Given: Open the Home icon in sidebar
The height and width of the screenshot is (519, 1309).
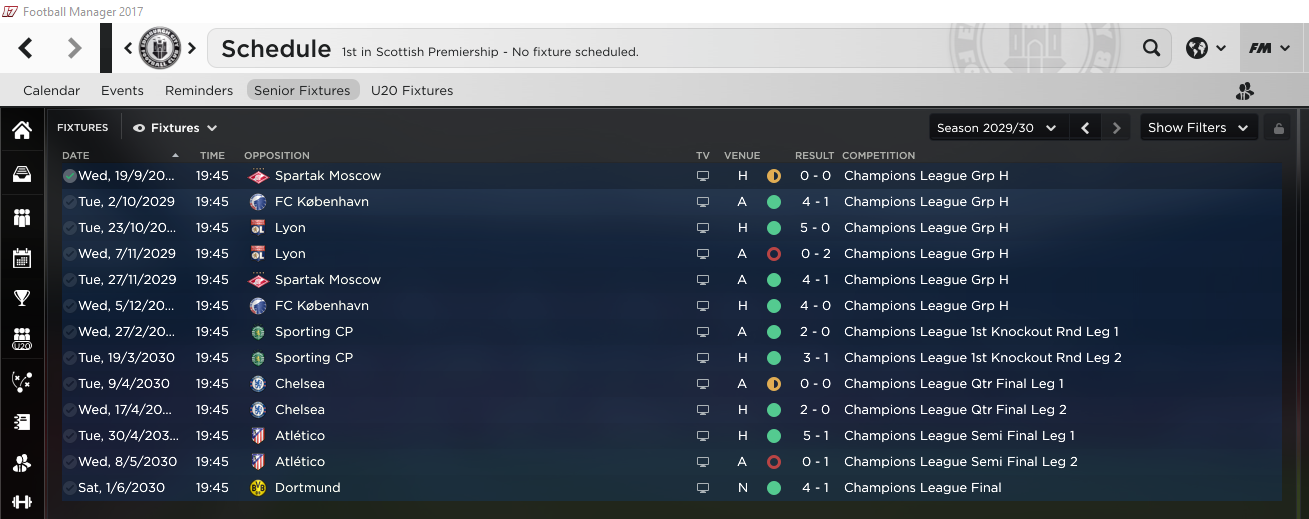Looking at the screenshot, I should pos(21,131).
